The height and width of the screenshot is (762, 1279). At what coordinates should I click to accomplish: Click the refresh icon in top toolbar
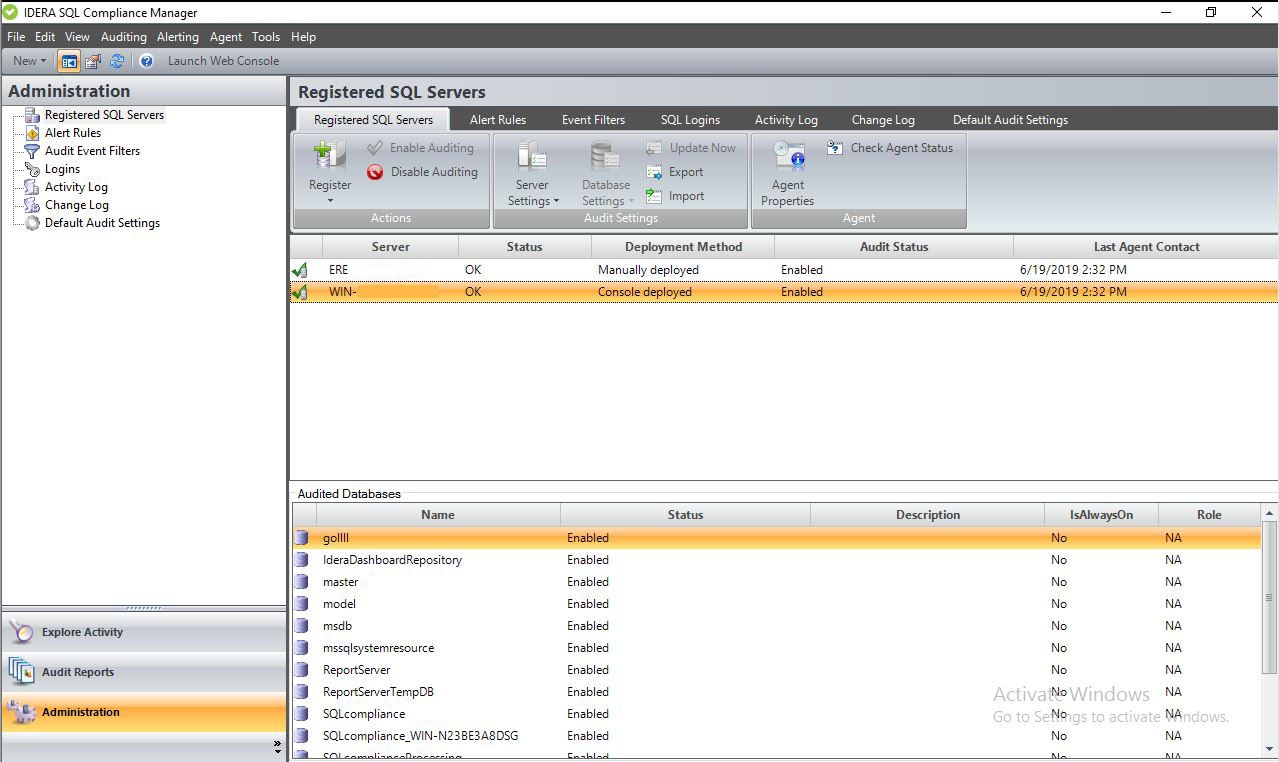click(117, 61)
